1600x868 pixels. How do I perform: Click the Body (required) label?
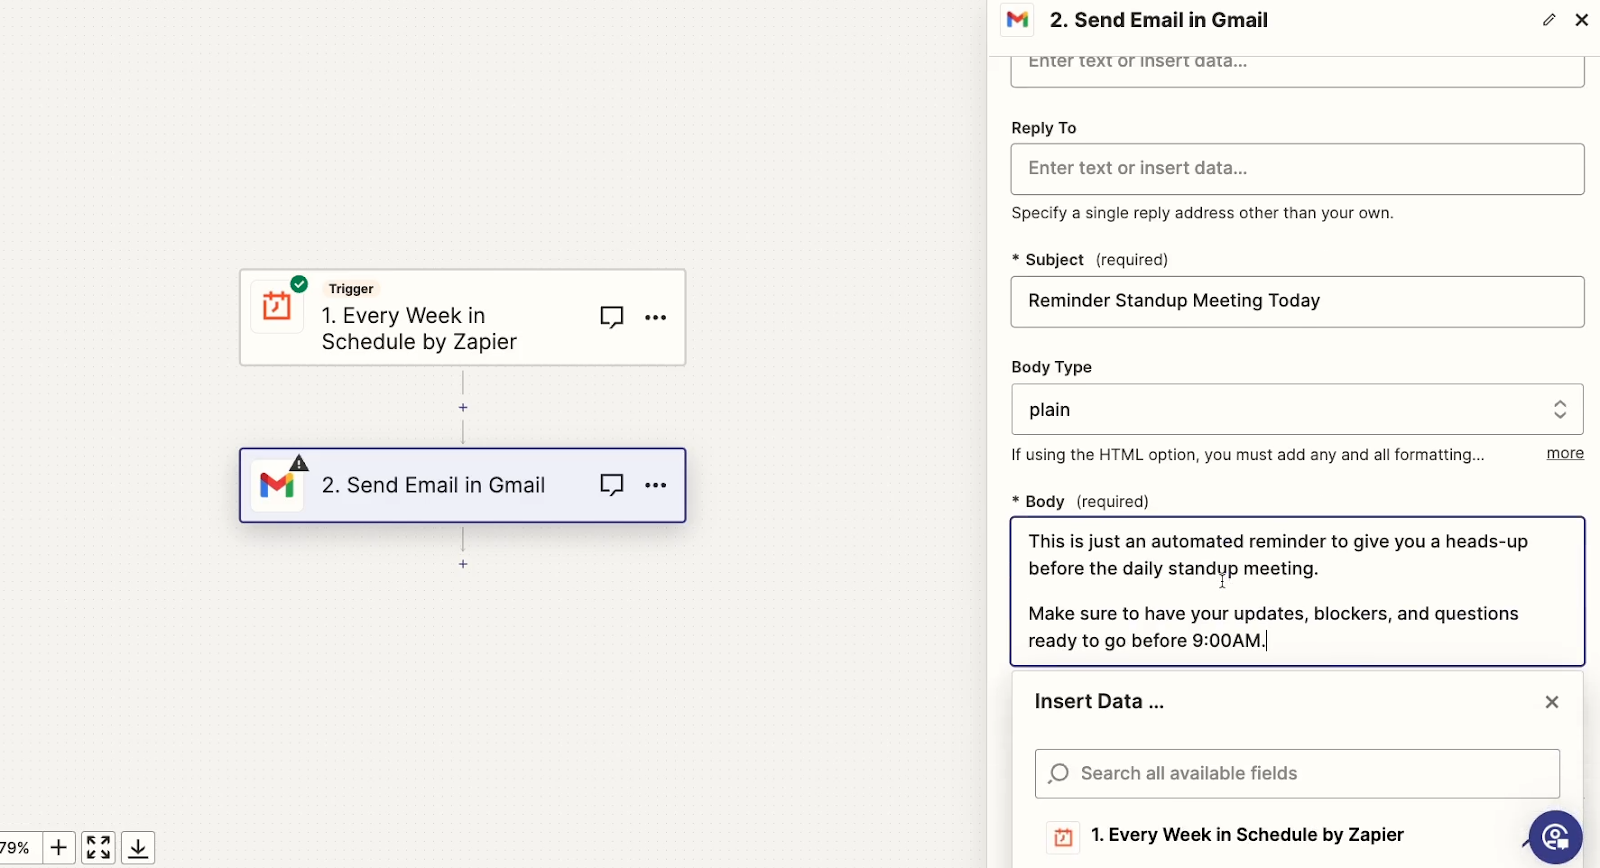coord(1080,502)
